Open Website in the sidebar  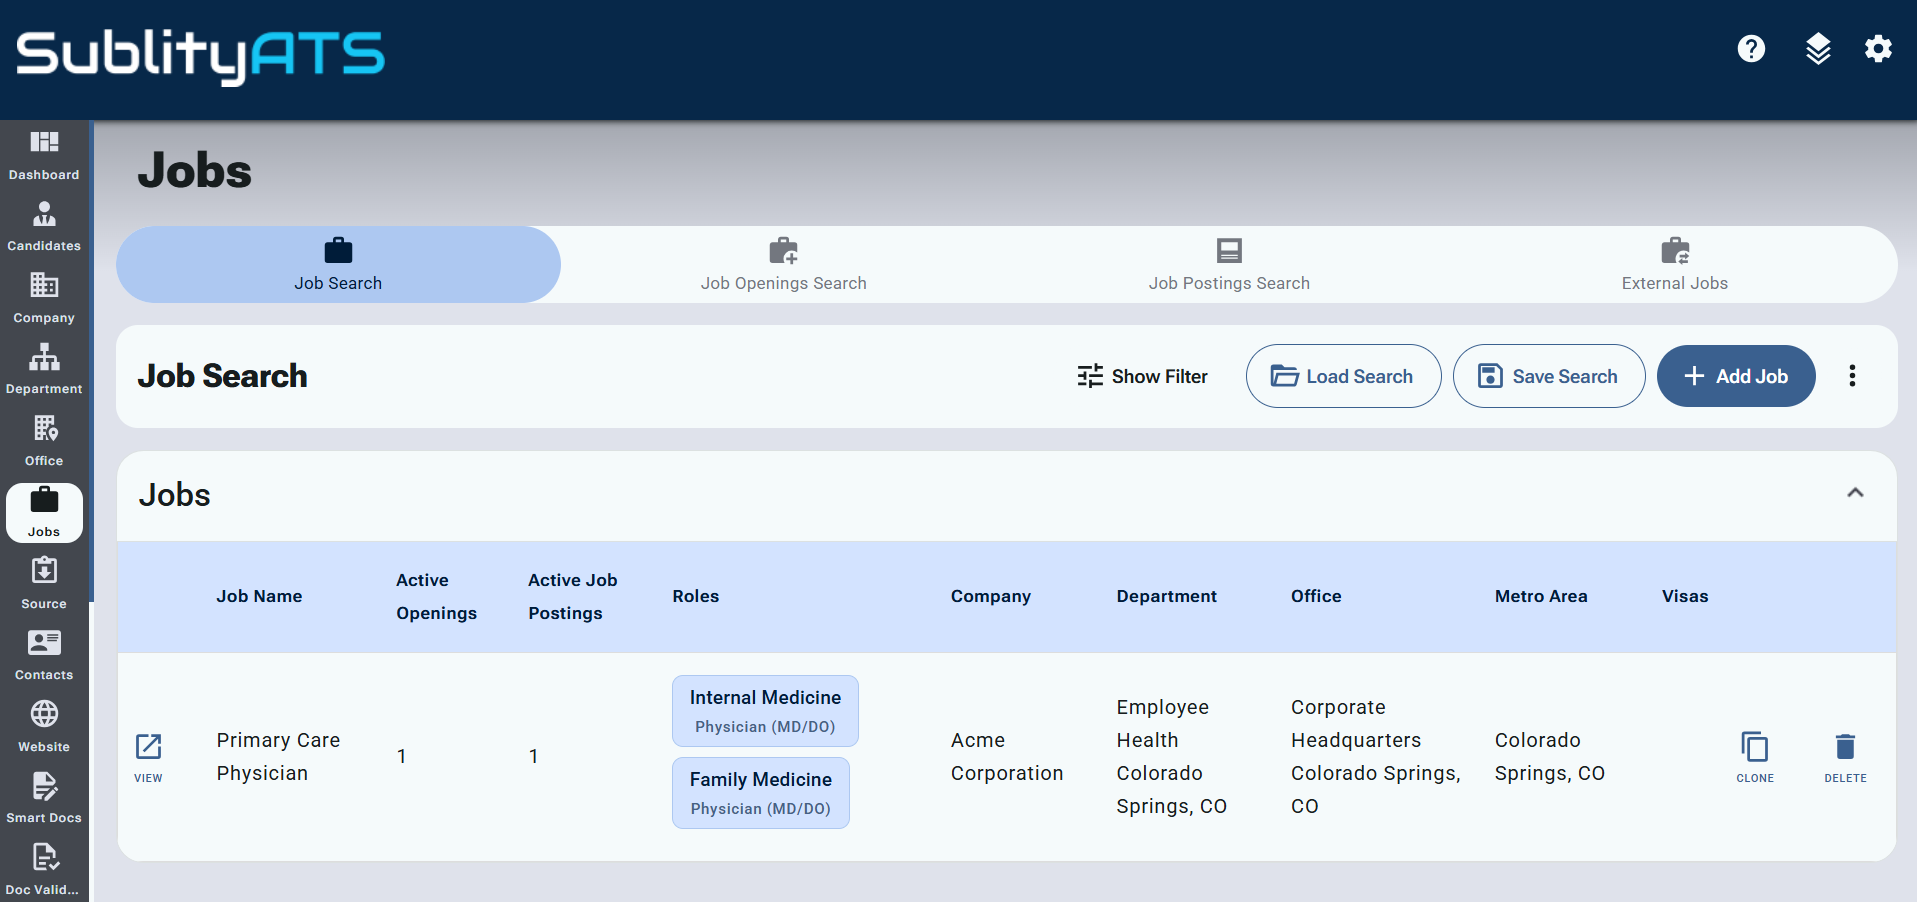point(44,728)
